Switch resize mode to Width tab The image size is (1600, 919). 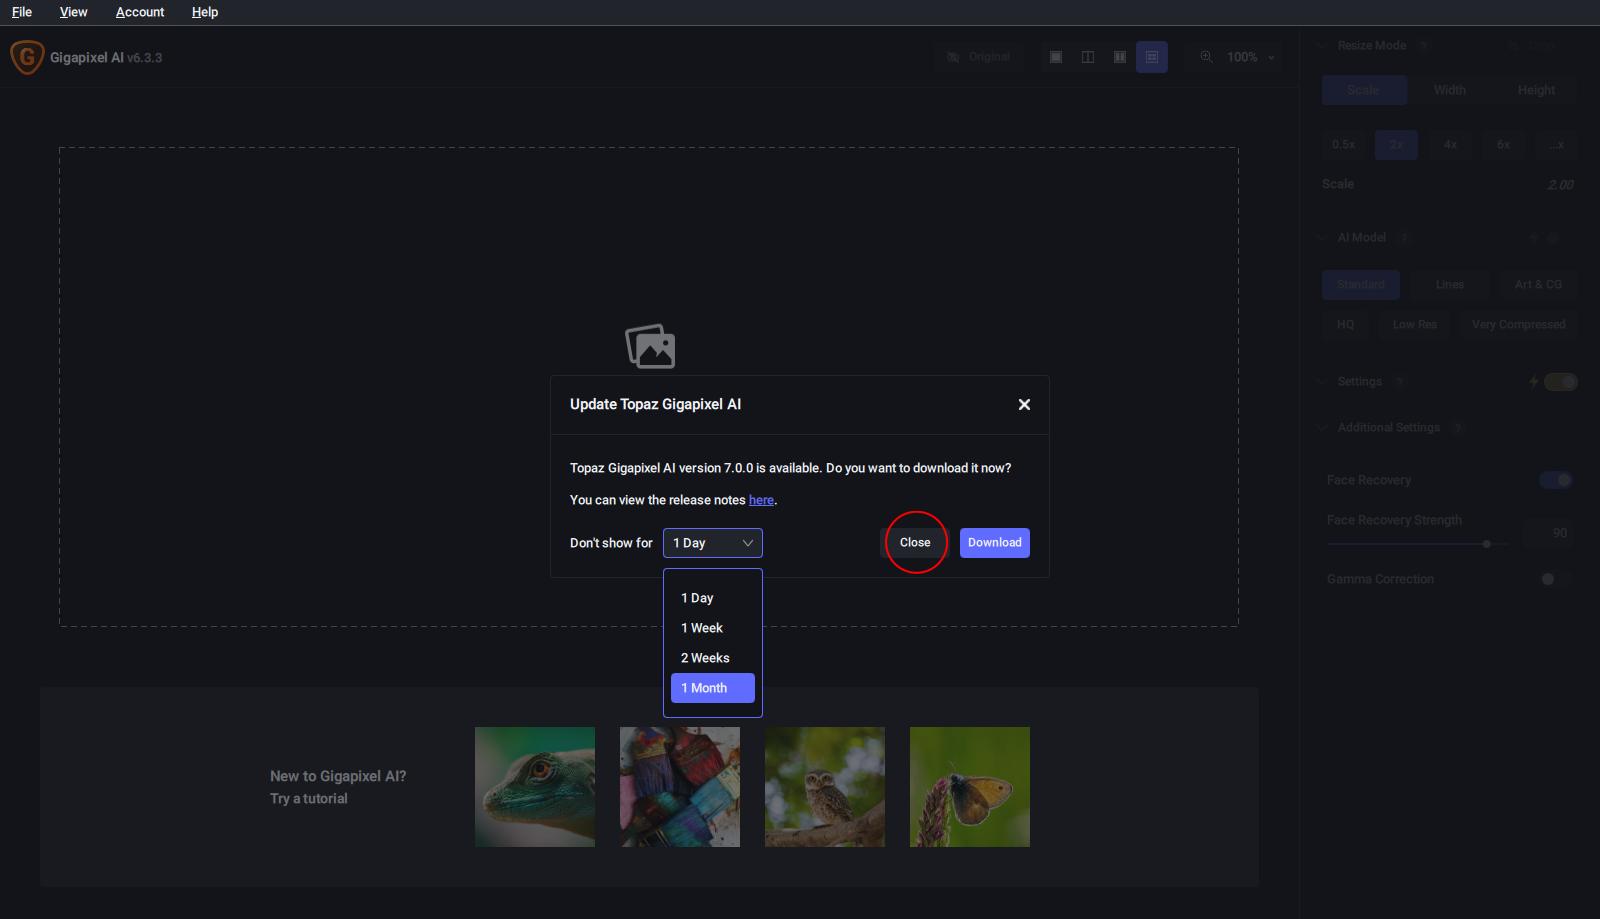pyautogui.click(x=1450, y=90)
